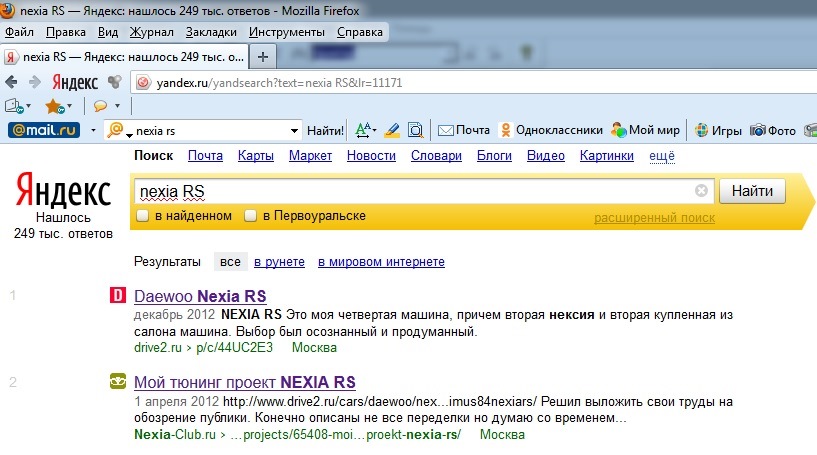Expand the login icon dropdown arrow
817x455 pixels.
29,106
